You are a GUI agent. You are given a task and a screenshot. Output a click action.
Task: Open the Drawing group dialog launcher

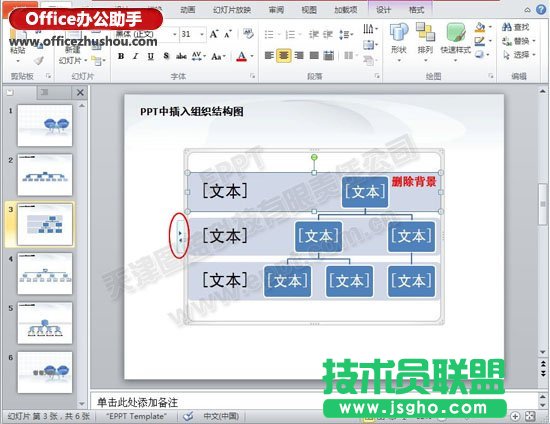(x=491, y=76)
